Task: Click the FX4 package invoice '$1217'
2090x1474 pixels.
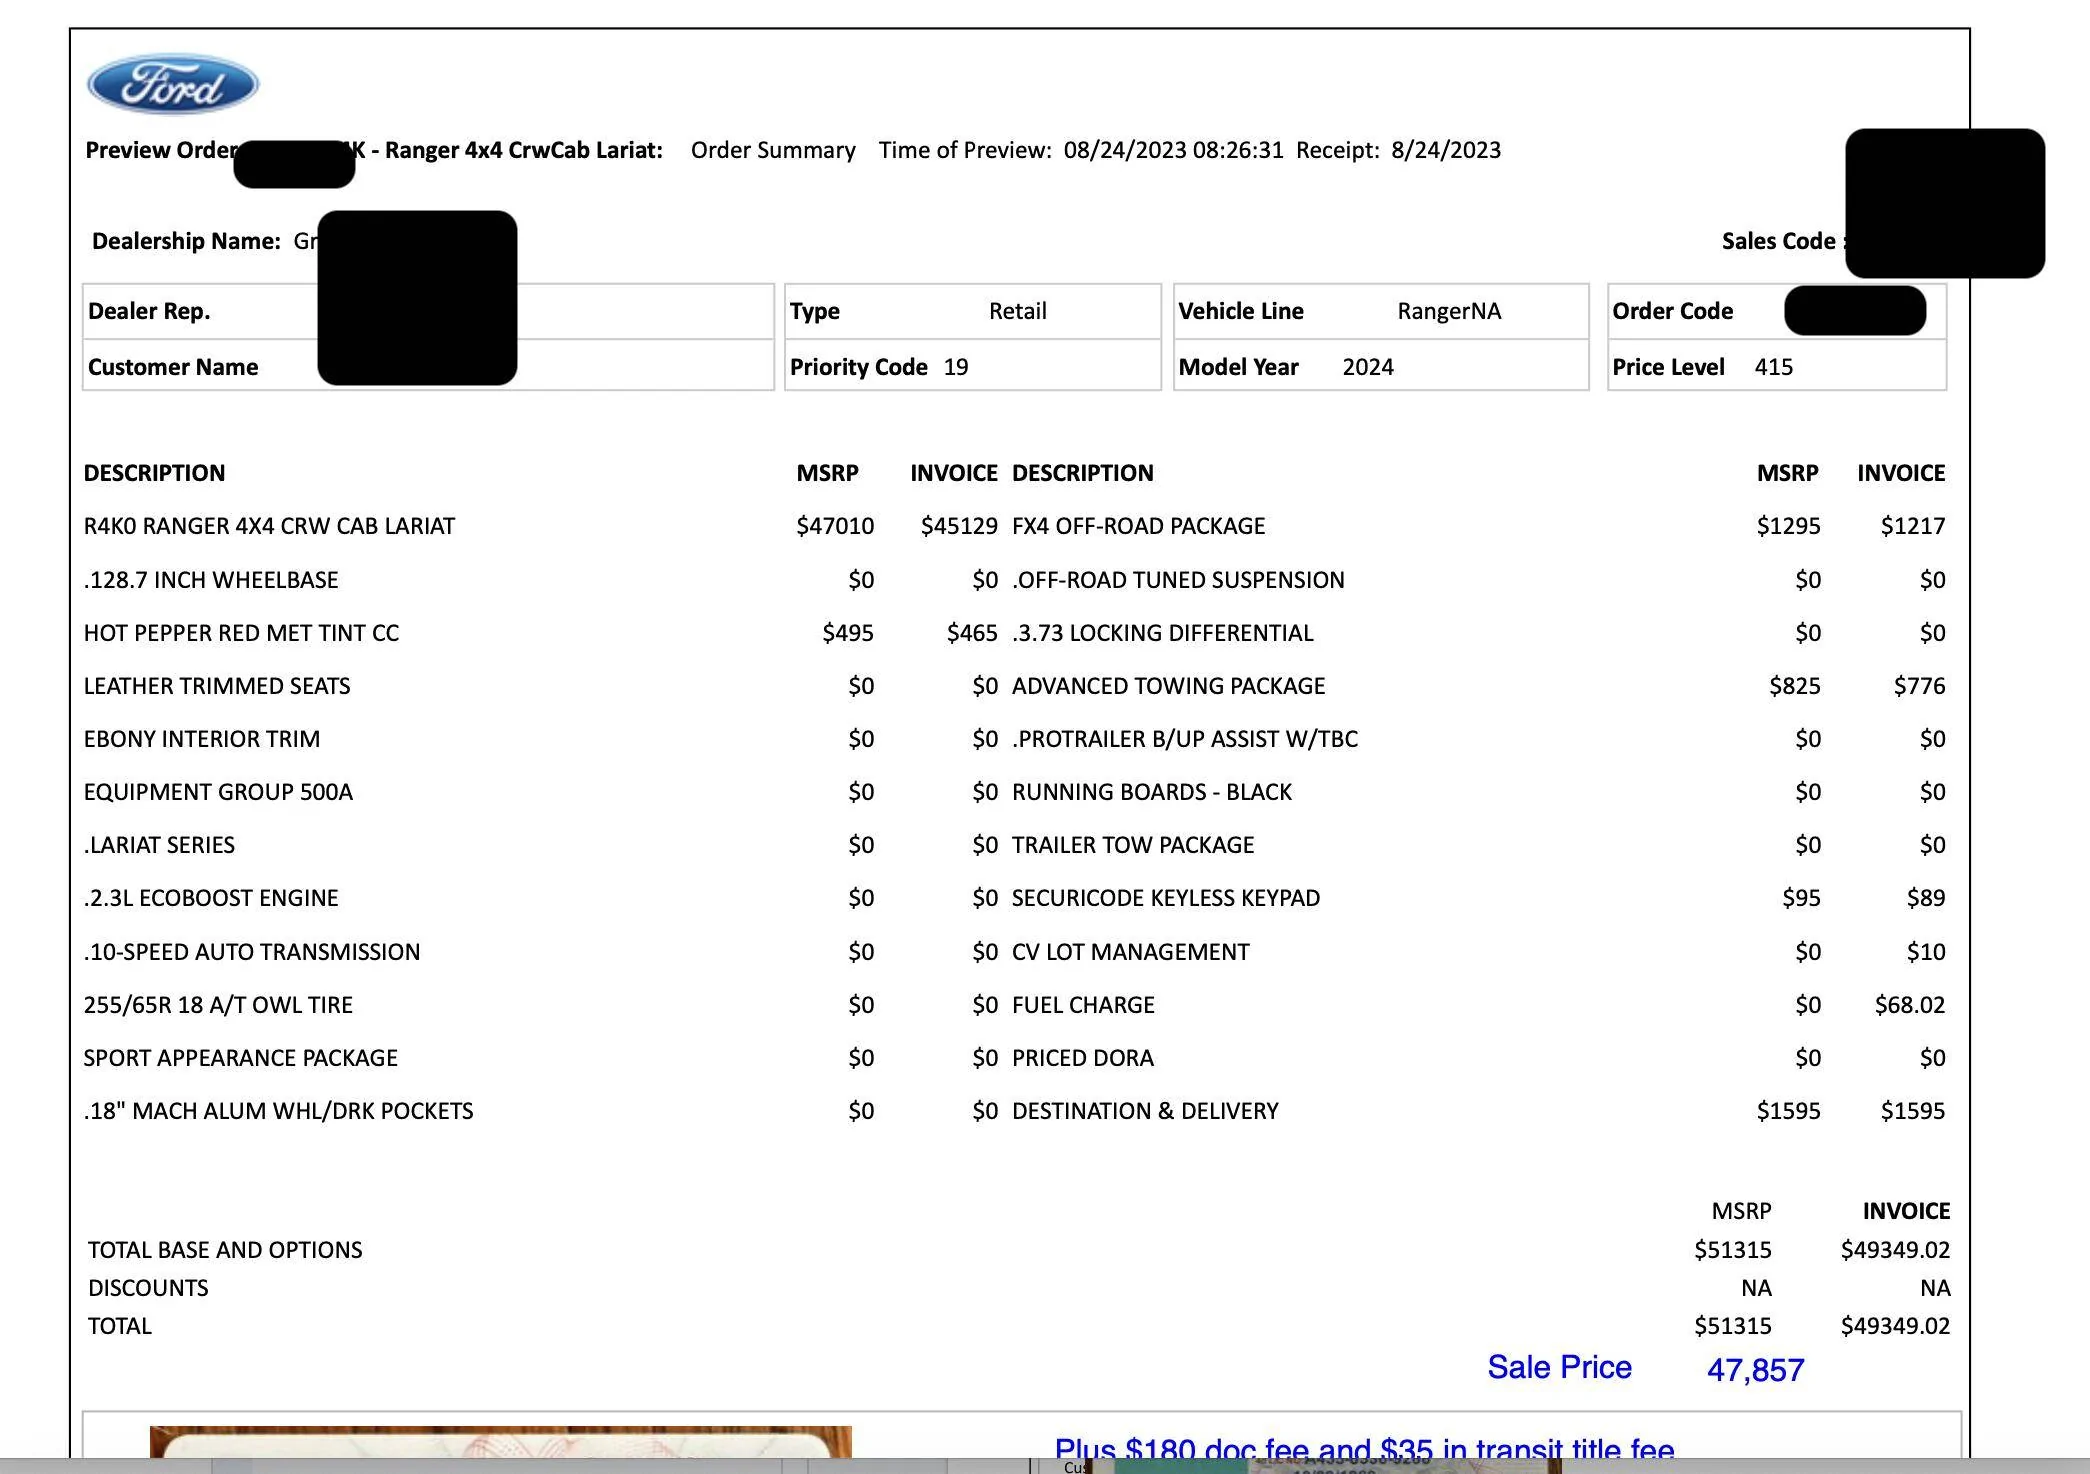Action: (1913, 526)
